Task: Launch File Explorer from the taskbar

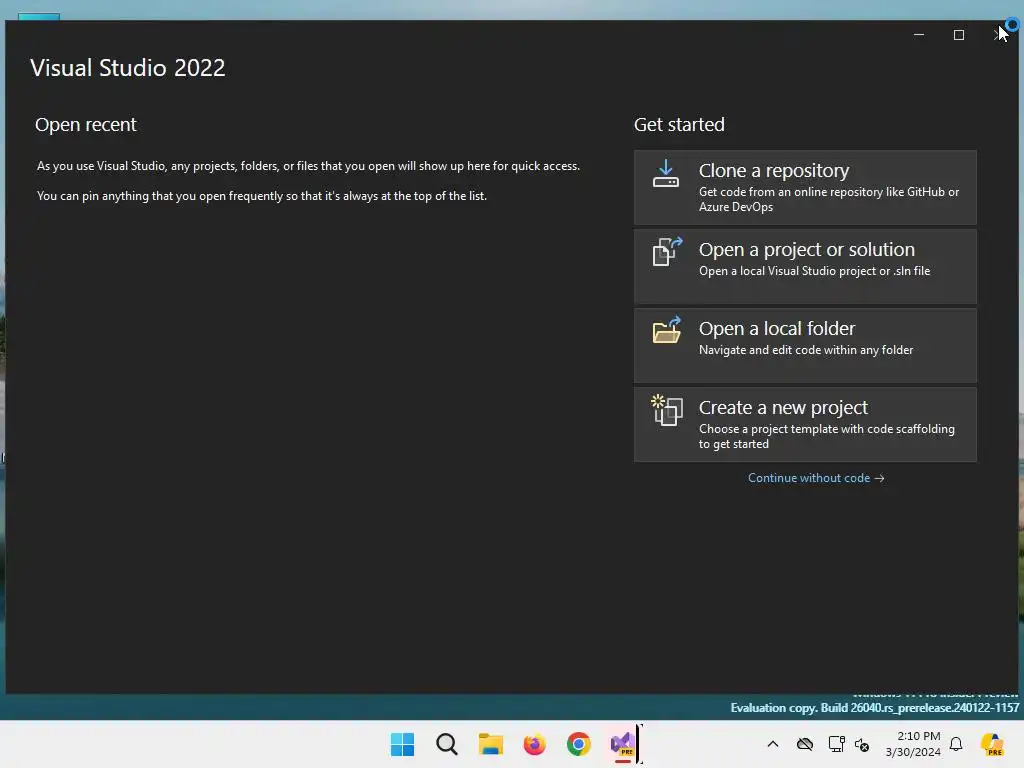Action: click(490, 744)
